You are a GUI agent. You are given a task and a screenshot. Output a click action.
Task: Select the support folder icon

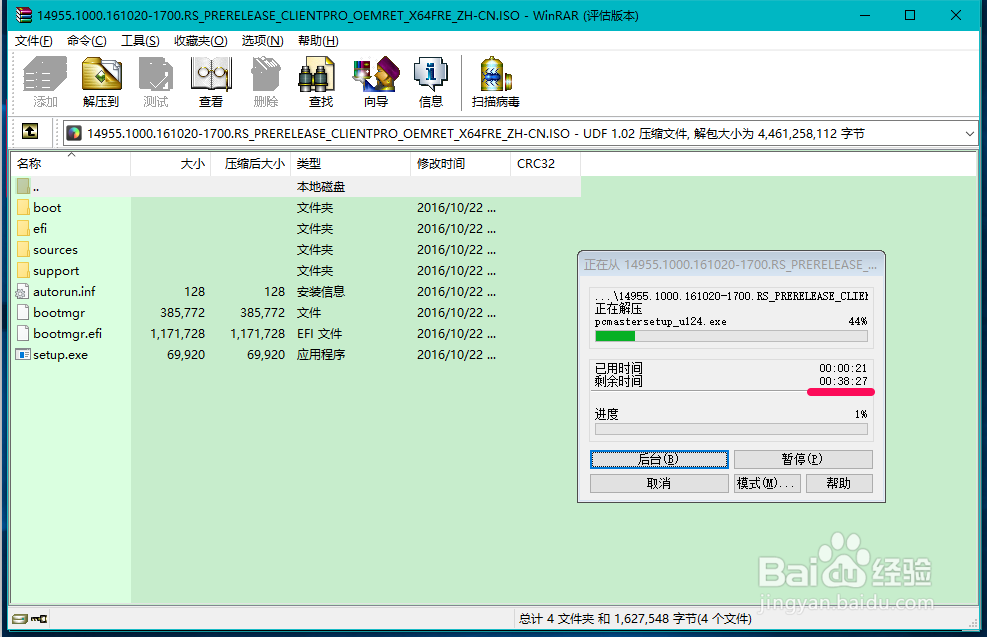pos(23,270)
